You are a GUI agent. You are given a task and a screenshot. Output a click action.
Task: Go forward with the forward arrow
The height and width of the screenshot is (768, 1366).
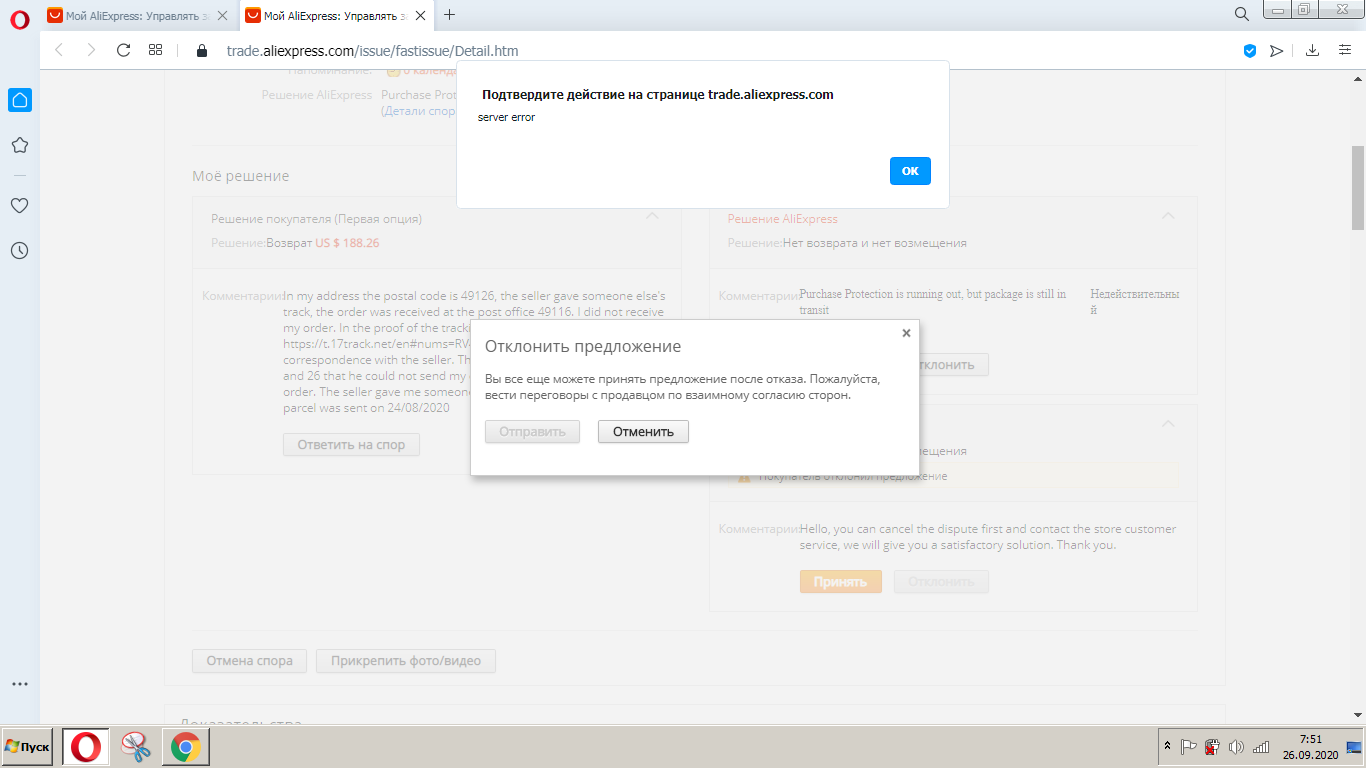coord(91,50)
